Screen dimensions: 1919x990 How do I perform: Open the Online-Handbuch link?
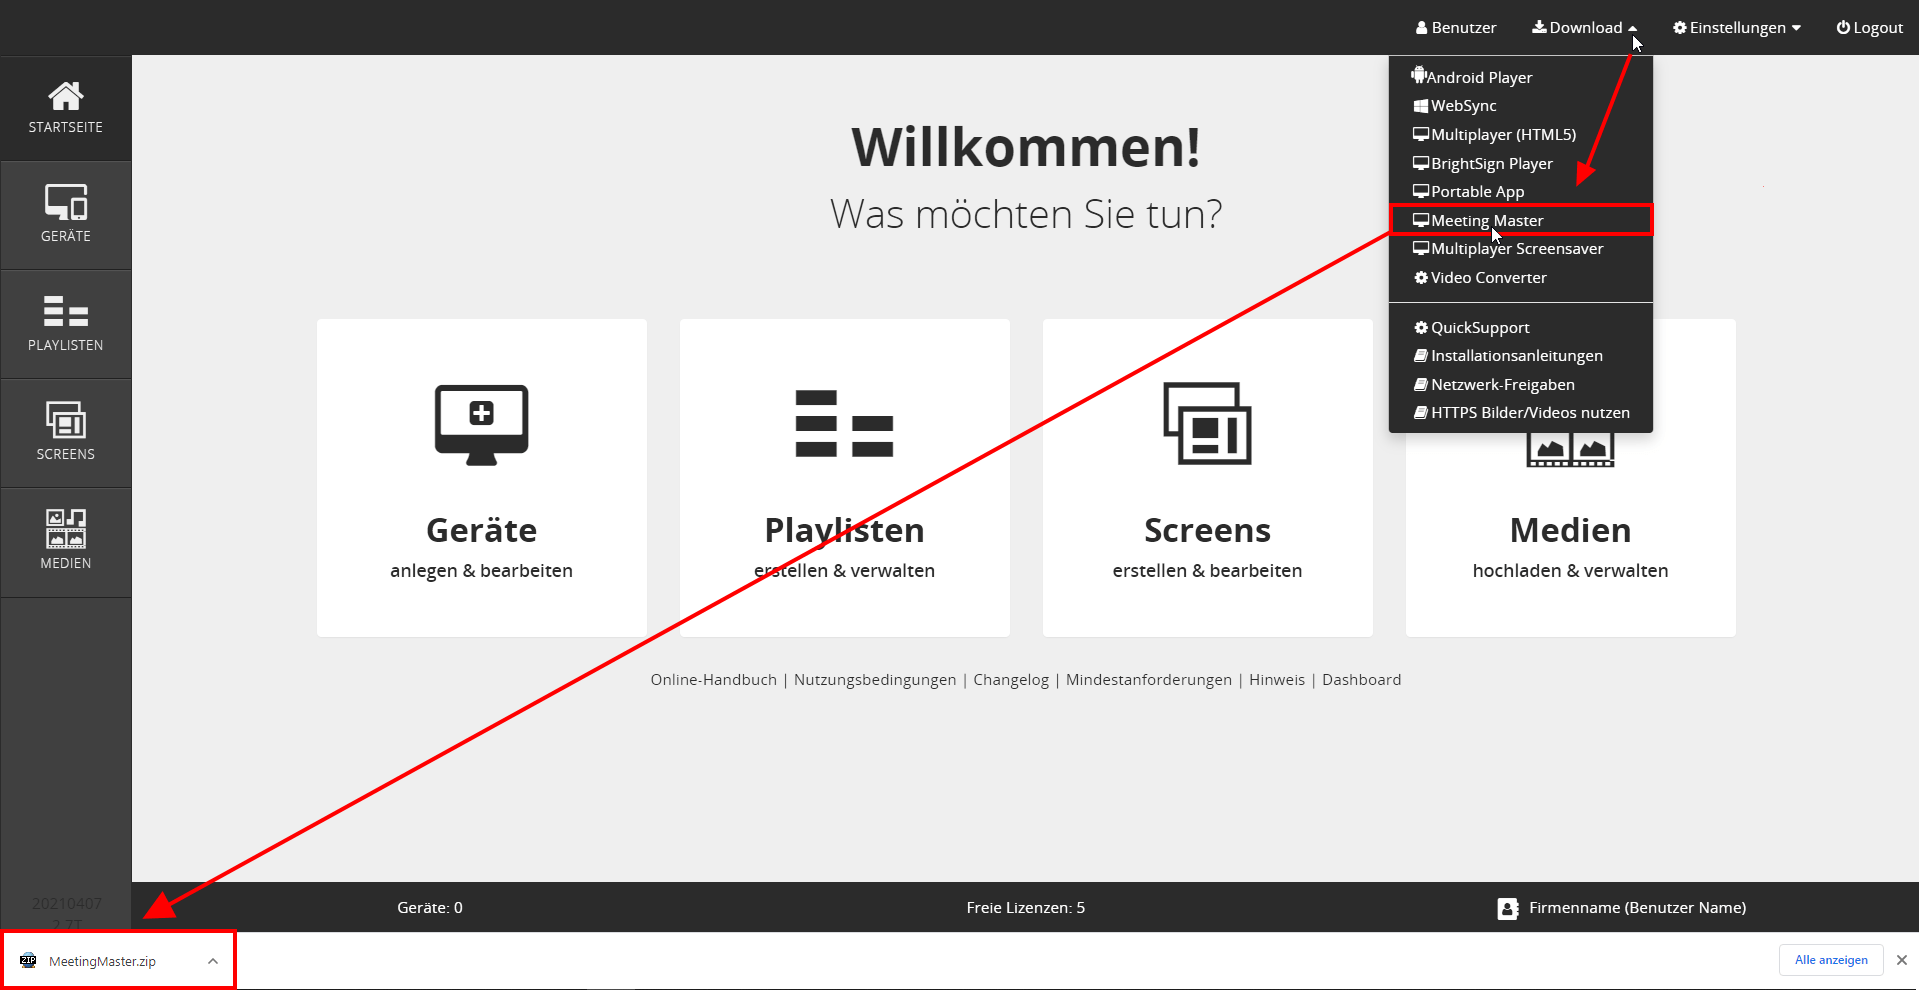point(713,680)
